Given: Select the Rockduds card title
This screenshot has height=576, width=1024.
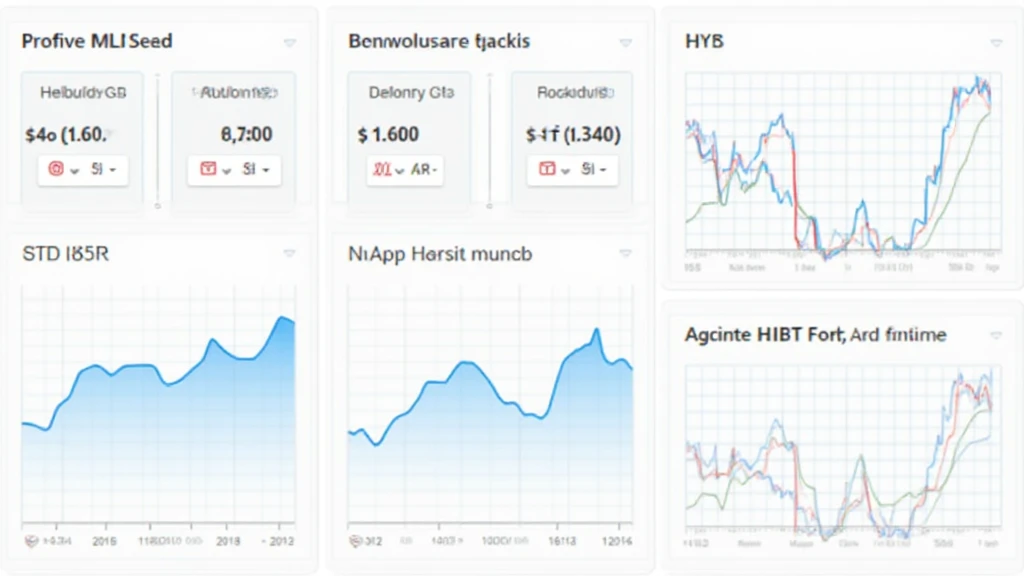Looking at the screenshot, I should (575, 93).
